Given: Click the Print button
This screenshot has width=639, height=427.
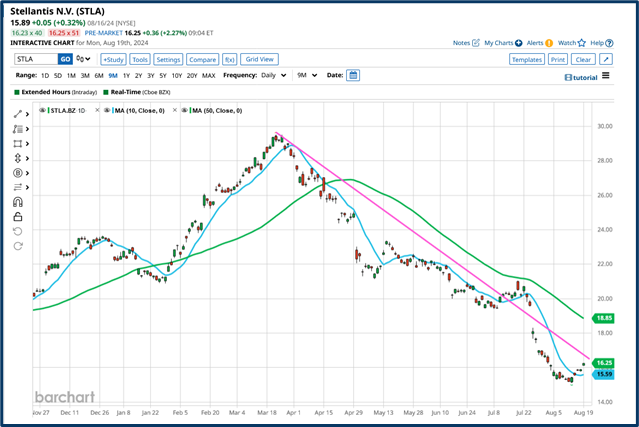Looking at the screenshot, I should 557,59.
